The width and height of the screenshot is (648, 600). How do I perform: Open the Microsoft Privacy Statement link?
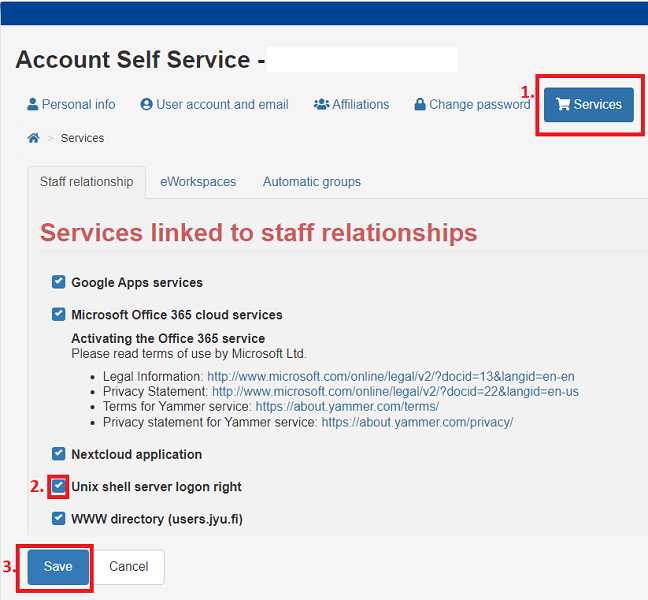pyautogui.click(x=395, y=392)
